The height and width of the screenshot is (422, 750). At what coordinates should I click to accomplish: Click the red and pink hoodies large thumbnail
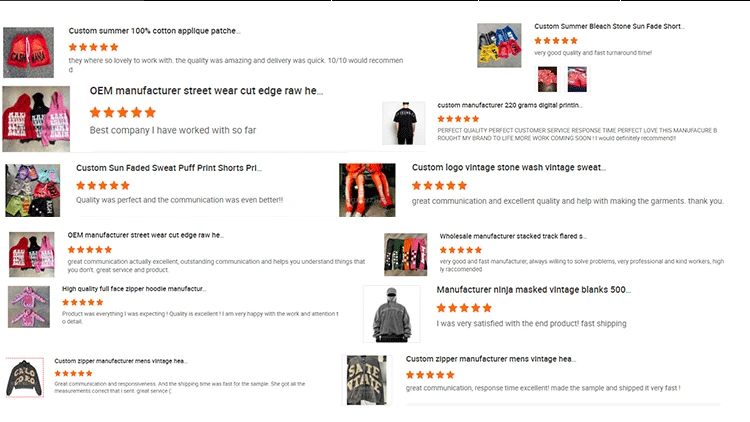[x=36, y=119]
